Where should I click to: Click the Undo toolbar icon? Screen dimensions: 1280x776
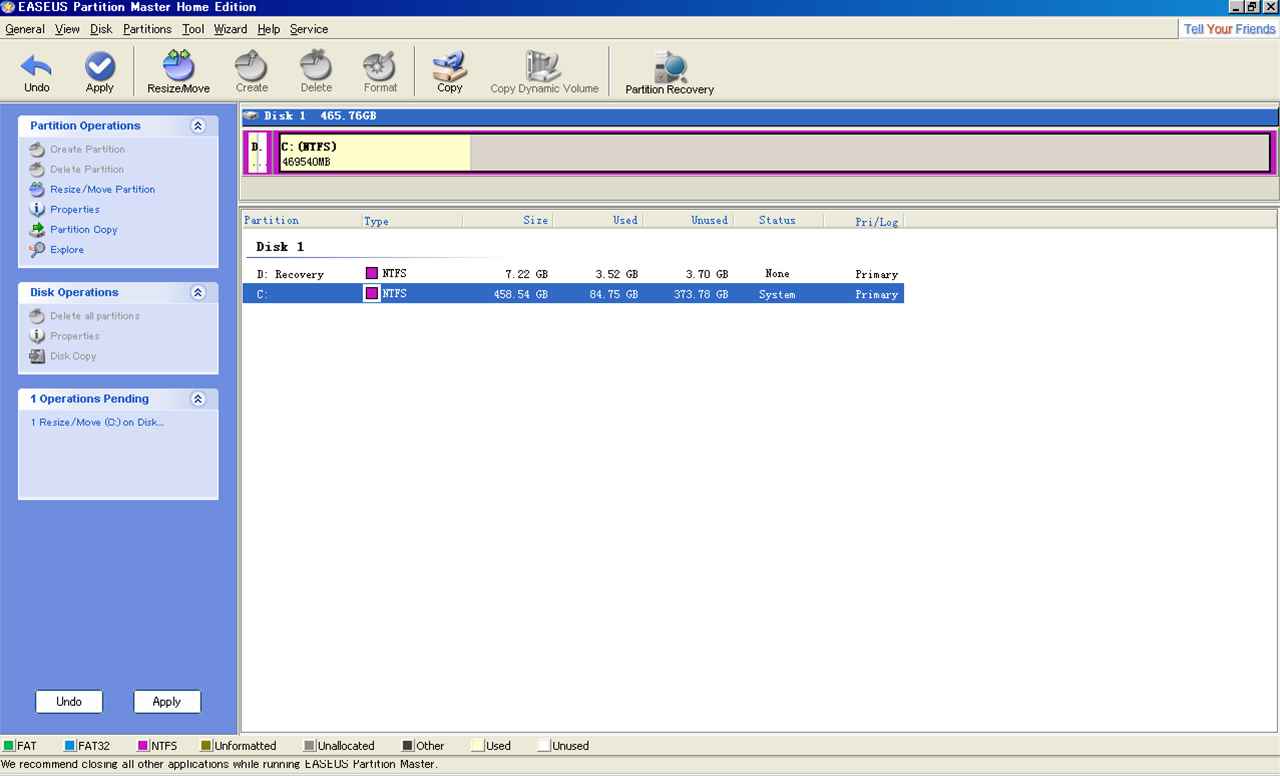(37, 67)
